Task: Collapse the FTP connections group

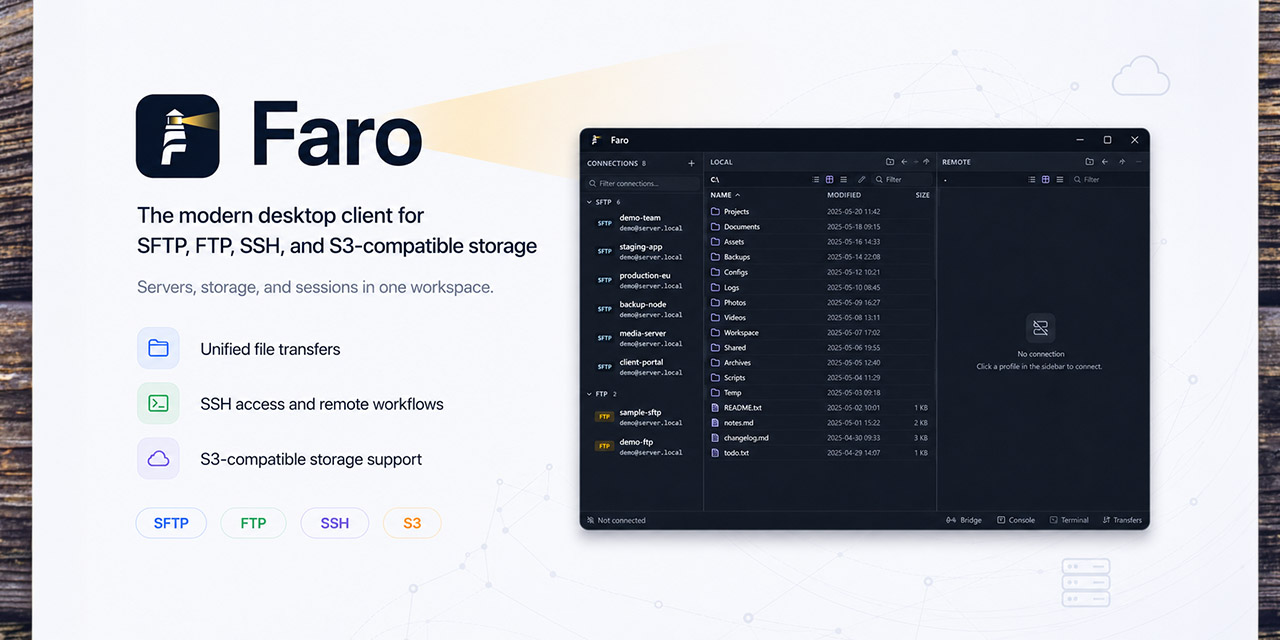Action: 589,394
